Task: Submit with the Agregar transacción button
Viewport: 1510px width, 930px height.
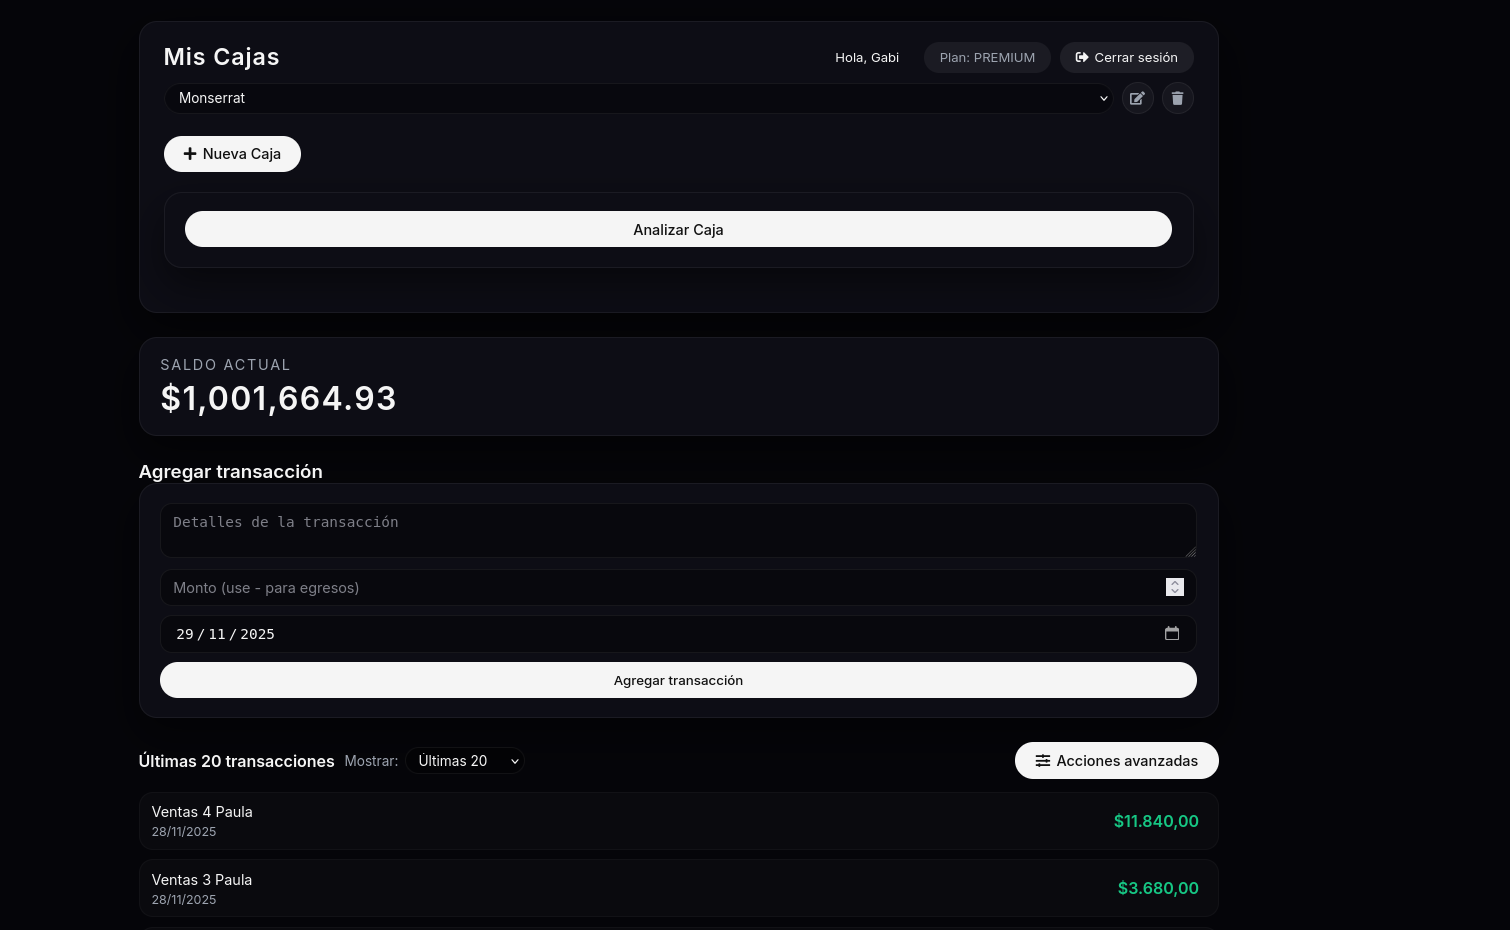Action: pyautogui.click(x=678, y=680)
